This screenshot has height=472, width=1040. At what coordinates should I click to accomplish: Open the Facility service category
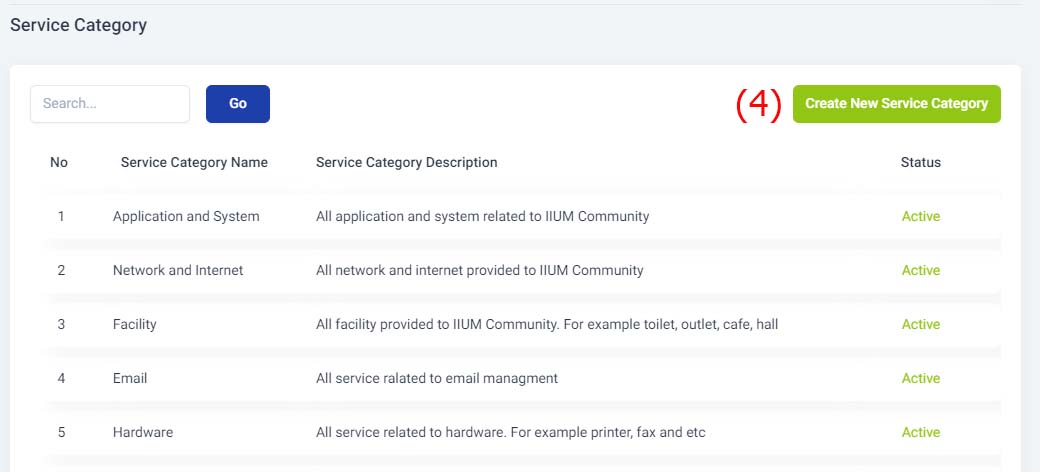(135, 325)
